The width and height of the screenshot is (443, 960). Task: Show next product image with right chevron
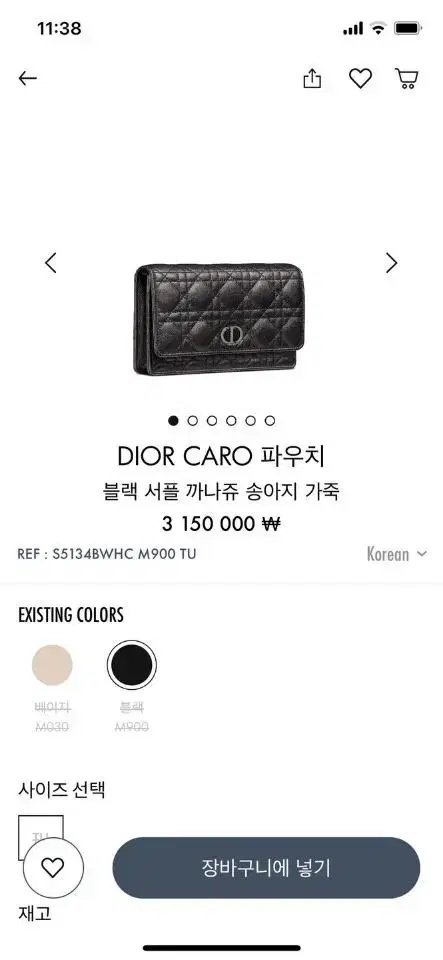click(392, 263)
